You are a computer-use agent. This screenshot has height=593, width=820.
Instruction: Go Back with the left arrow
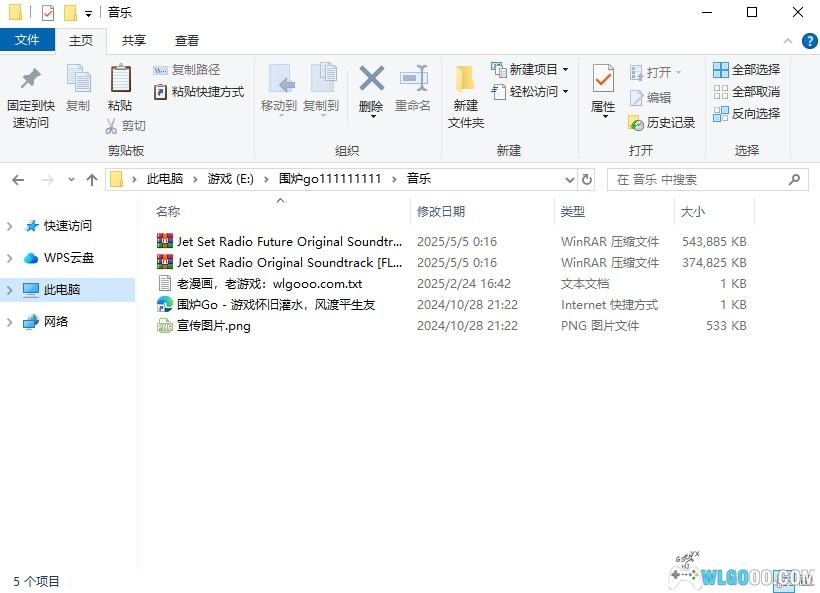point(18,180)
